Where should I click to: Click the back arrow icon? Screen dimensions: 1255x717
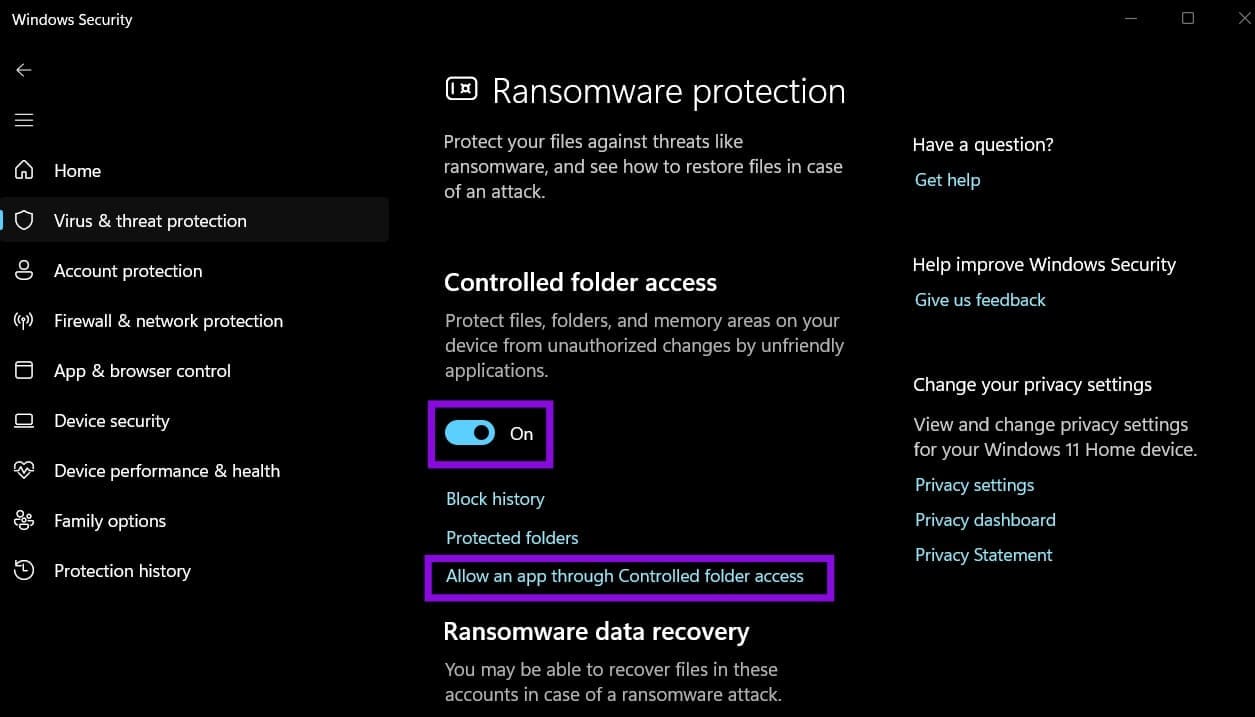pyautogui.click(x=24, y=70)
